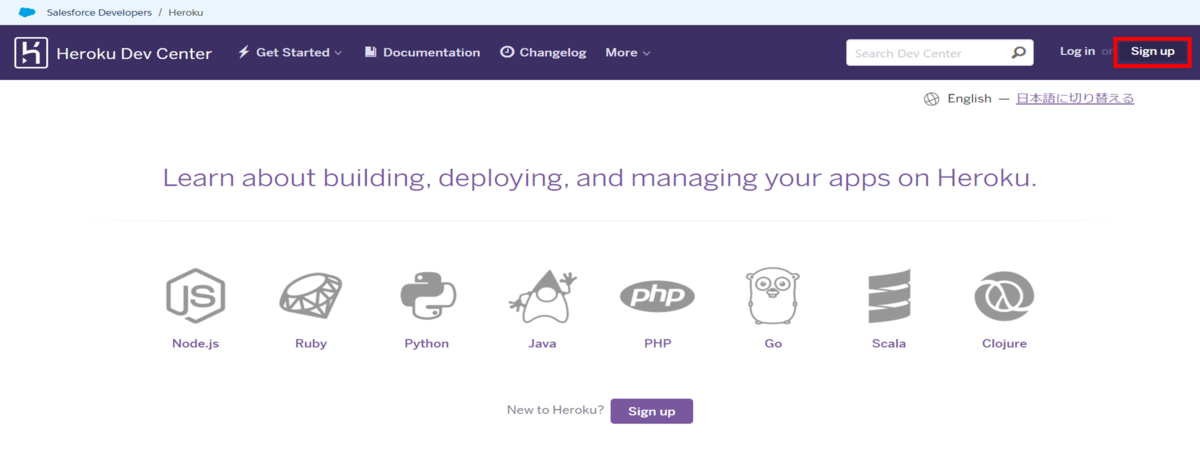Click the 'Learn about building' headline
The height and width of the screenshot is (453, 1200).
tap(600, 179)
